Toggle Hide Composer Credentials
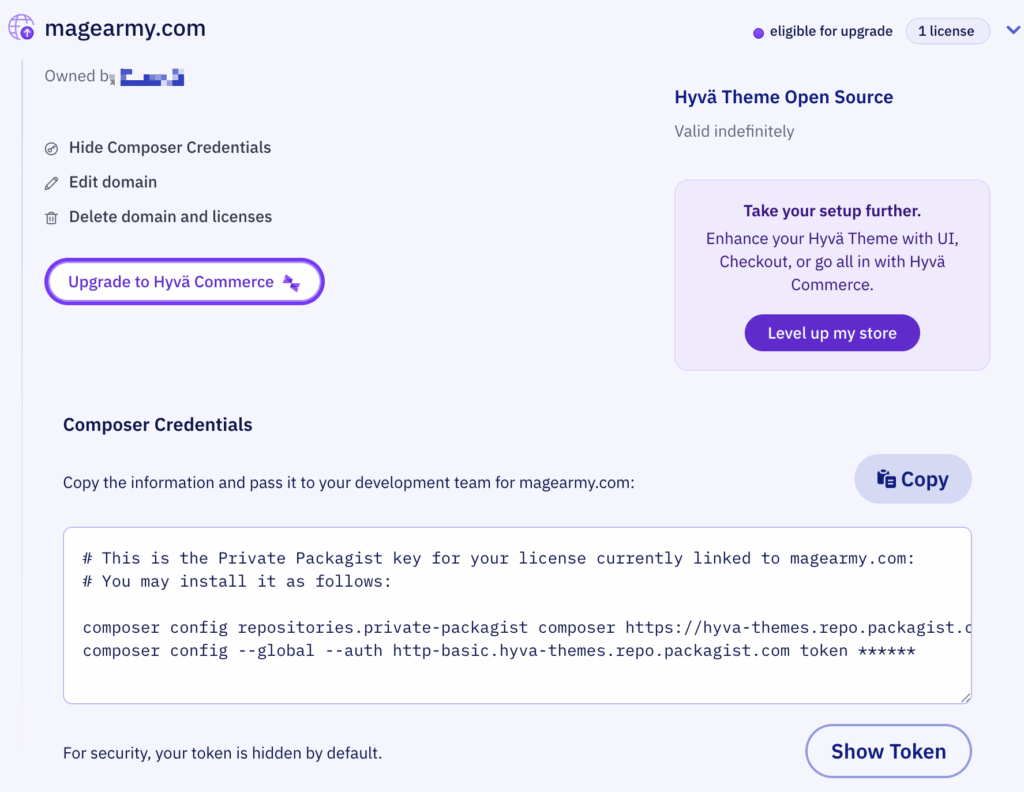This screenshot has width=1024, height=792. click(x=169, y=147)
